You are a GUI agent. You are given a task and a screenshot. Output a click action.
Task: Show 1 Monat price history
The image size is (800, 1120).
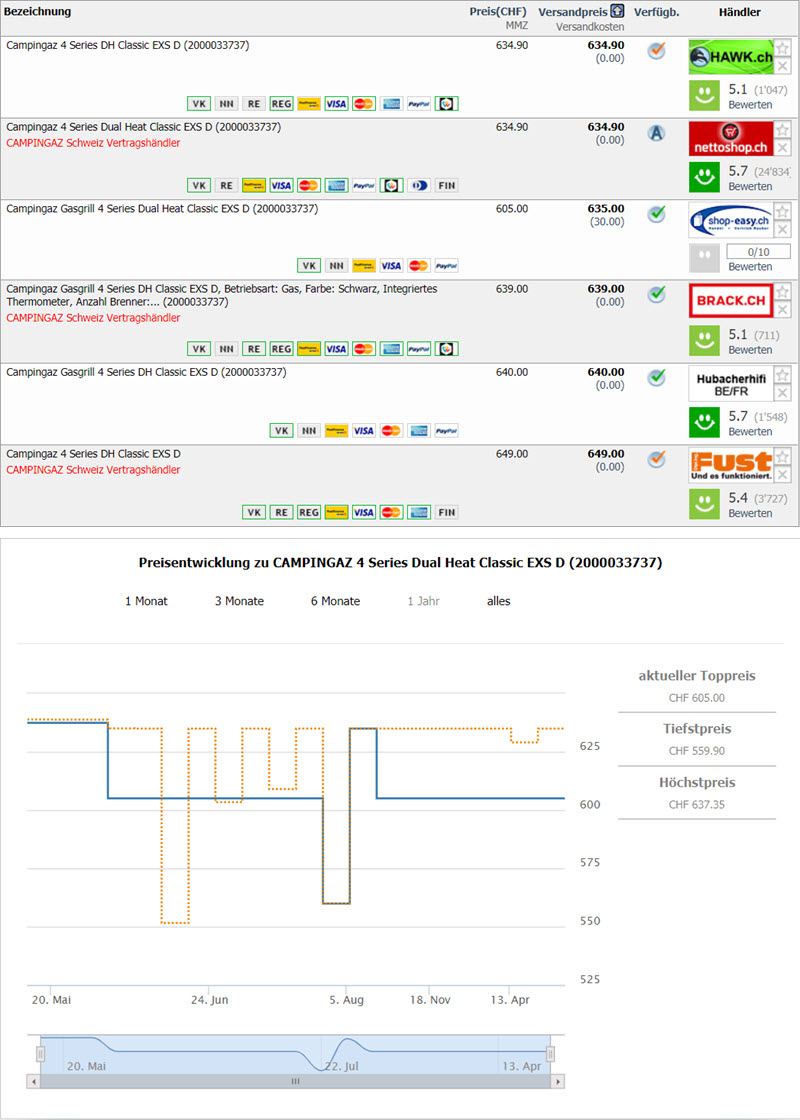pyautogui.click(x=146, y=601)
